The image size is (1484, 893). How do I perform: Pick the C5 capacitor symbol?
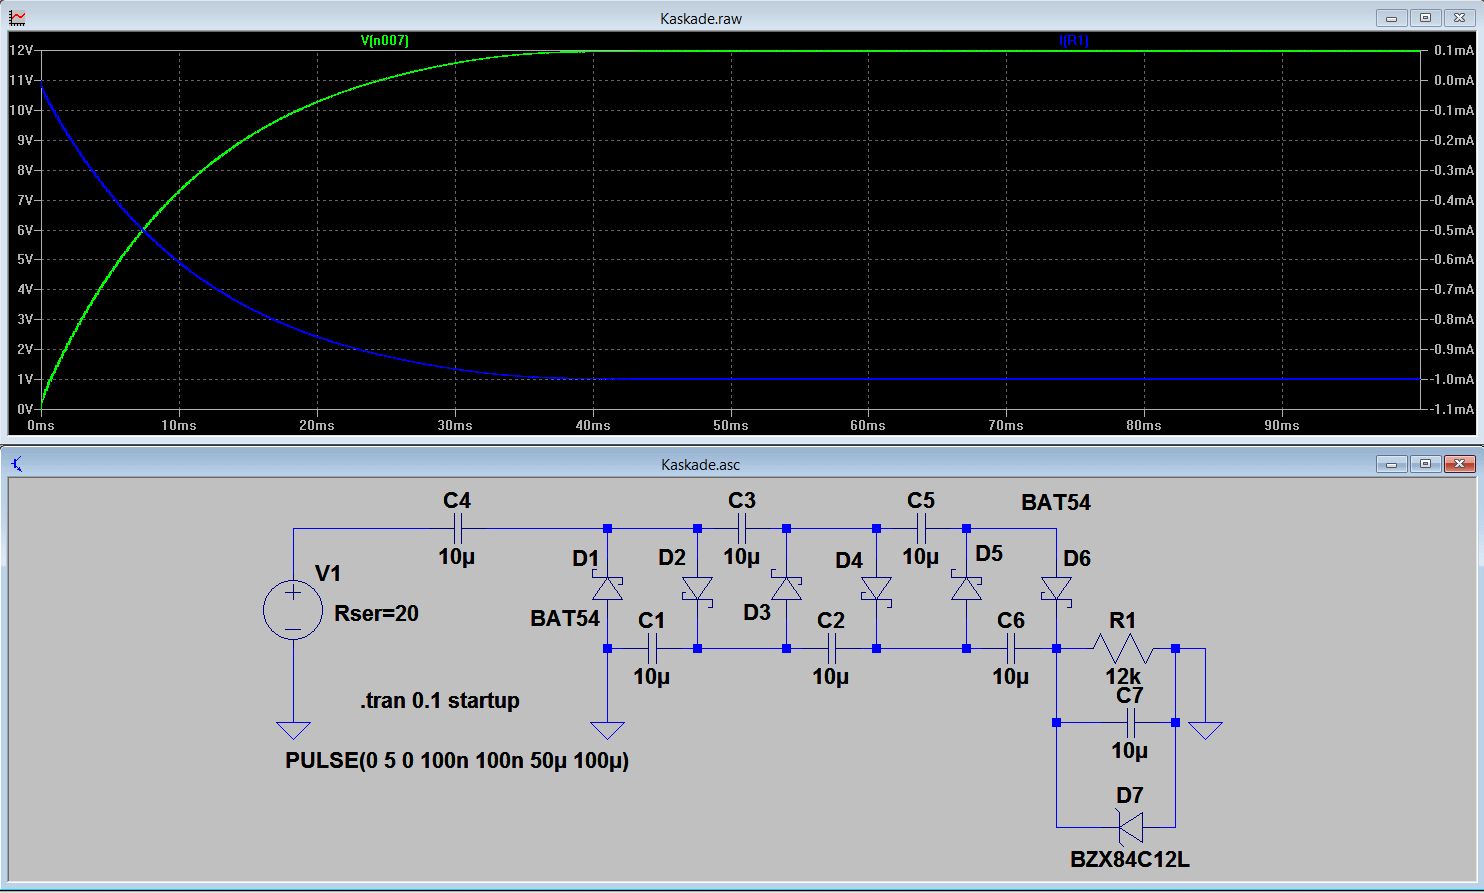pos(921,528)
